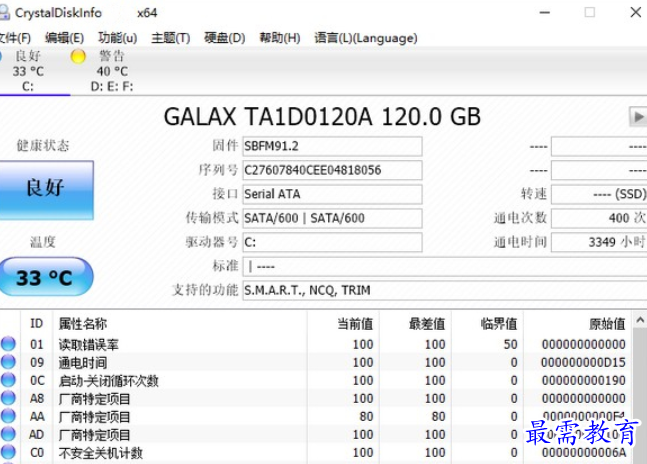
Task: Click the firmware field SBFM91.2
Action: coord(332,146)
